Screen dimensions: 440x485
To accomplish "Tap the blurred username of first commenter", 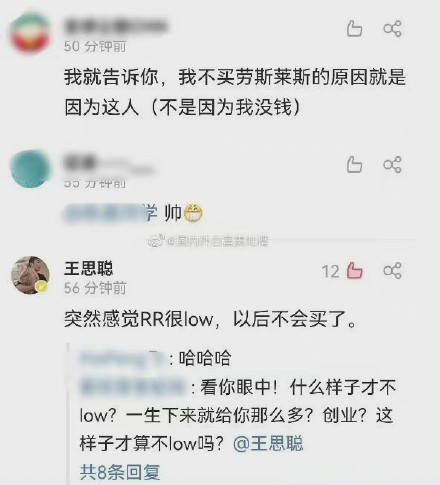I will (x=115, y=26).
